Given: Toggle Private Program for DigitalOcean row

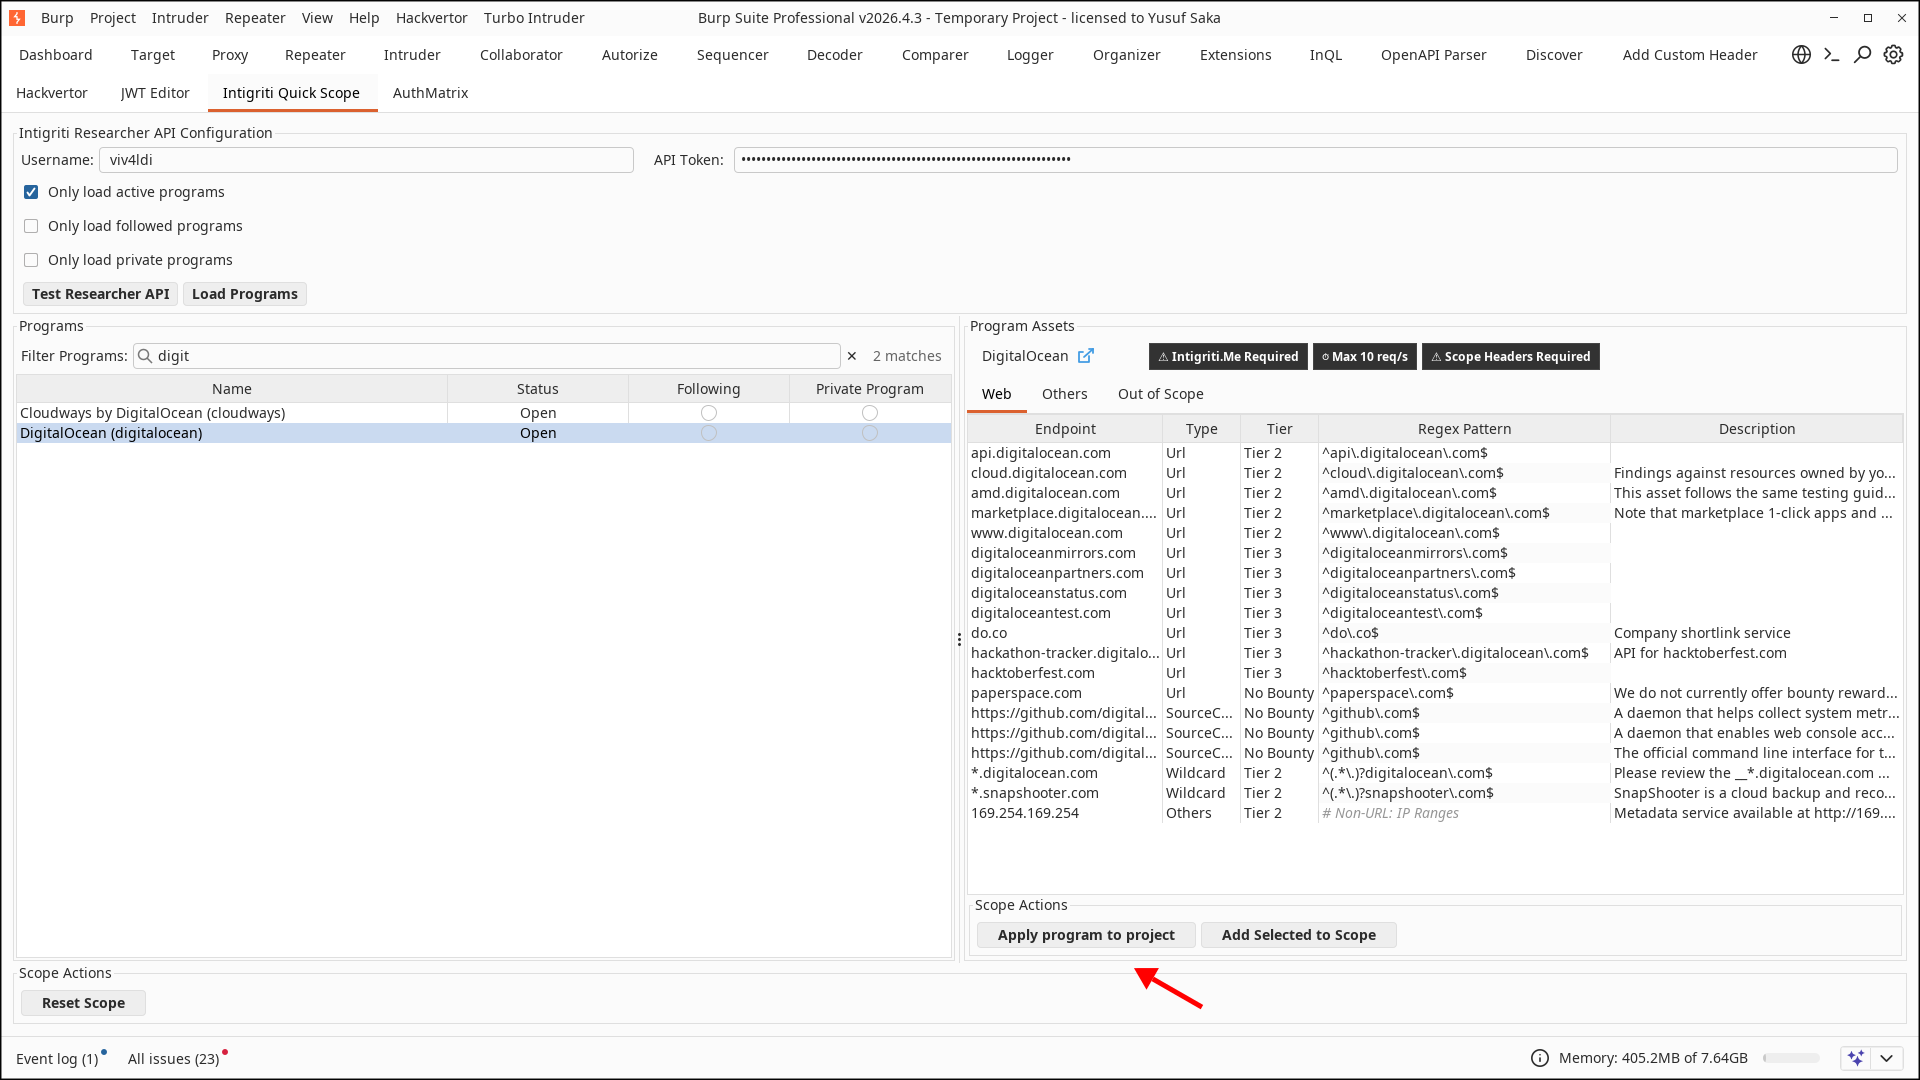Looking at the screenshot, I should tap(870, 433).
